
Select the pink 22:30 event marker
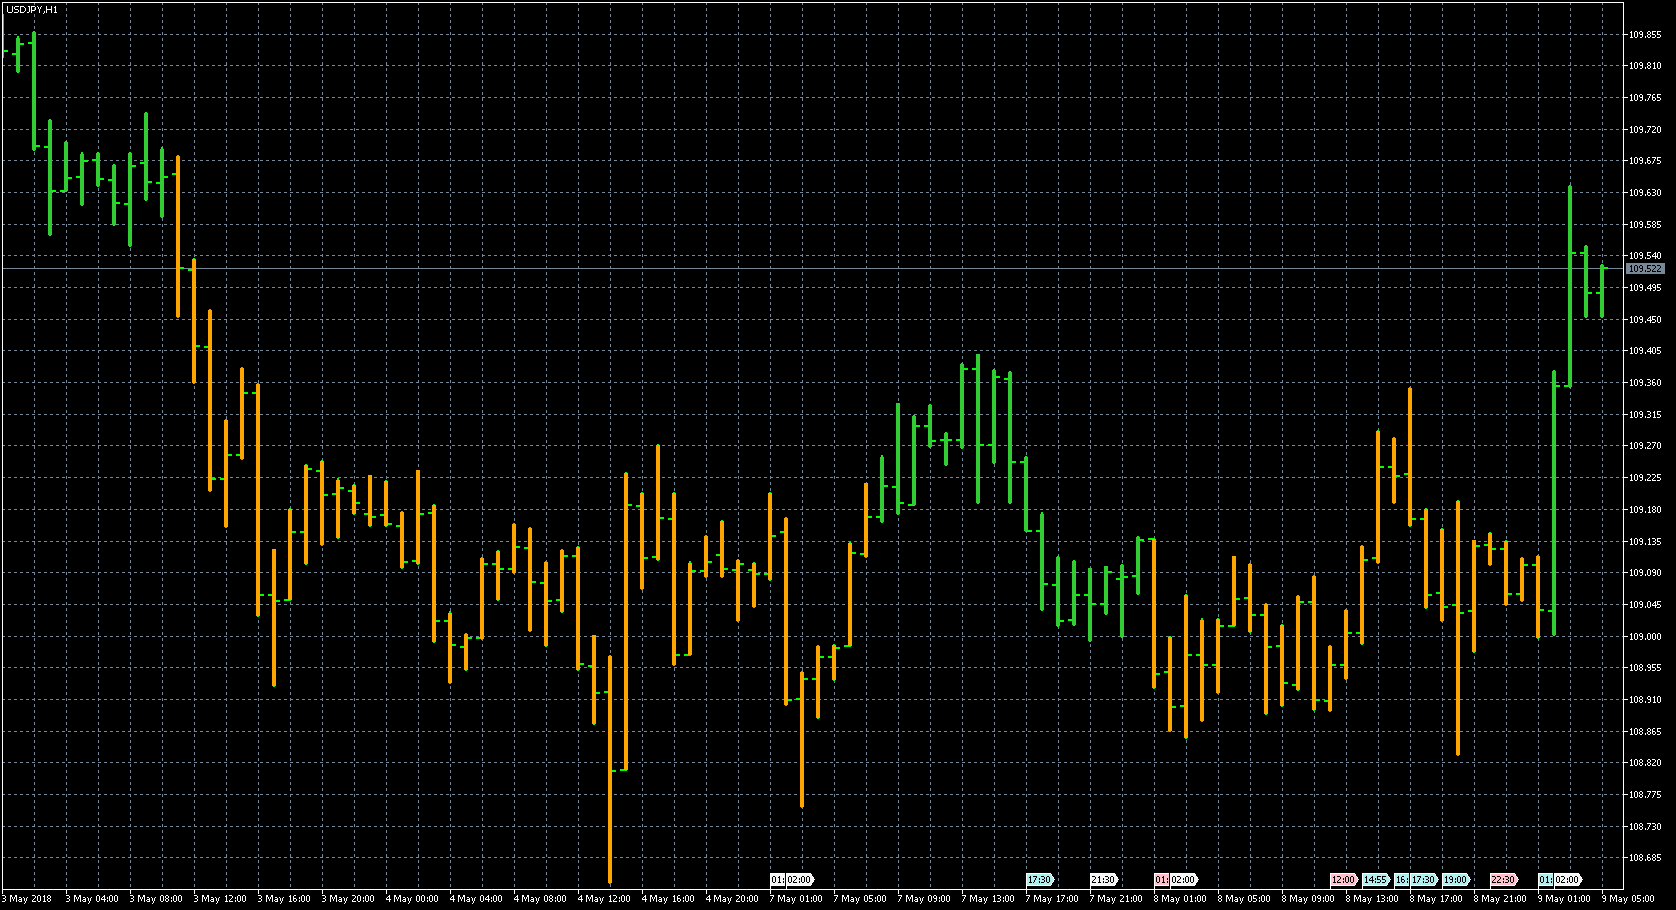[x=1503, y=880]
